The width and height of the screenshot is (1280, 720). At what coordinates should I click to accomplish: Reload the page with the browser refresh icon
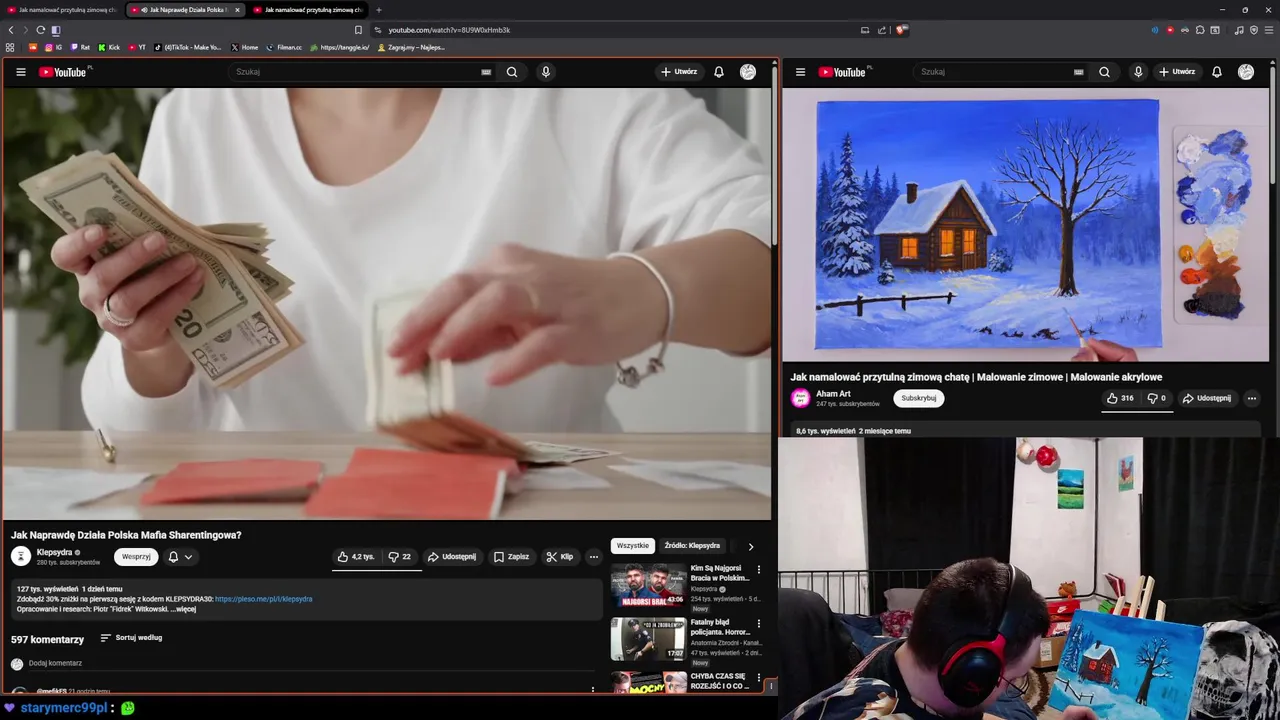pos(40,30)
